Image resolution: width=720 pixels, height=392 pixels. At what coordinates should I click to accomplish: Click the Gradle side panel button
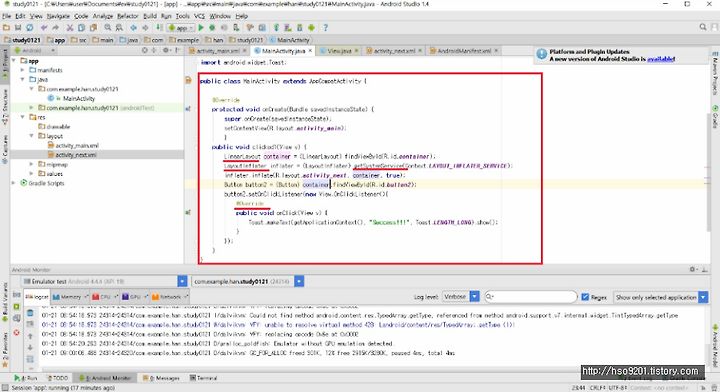click(x=715, y=117)
